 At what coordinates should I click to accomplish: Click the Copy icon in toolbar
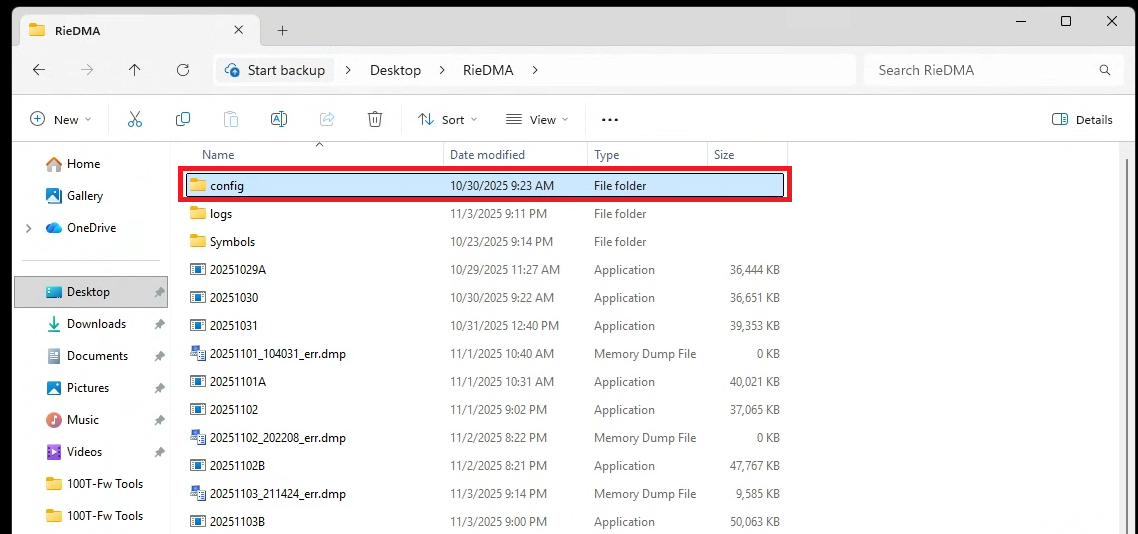[x=183, y=119]
